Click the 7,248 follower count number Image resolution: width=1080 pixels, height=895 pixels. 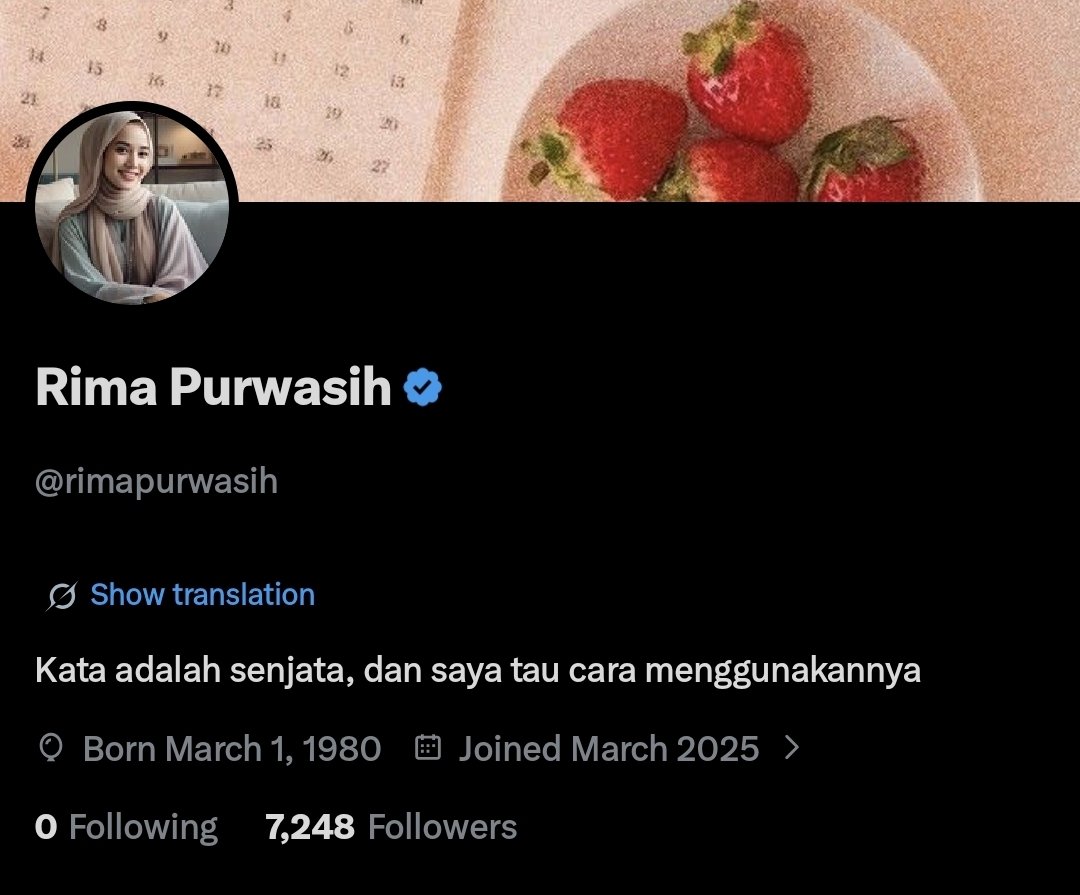pos(310,827)
